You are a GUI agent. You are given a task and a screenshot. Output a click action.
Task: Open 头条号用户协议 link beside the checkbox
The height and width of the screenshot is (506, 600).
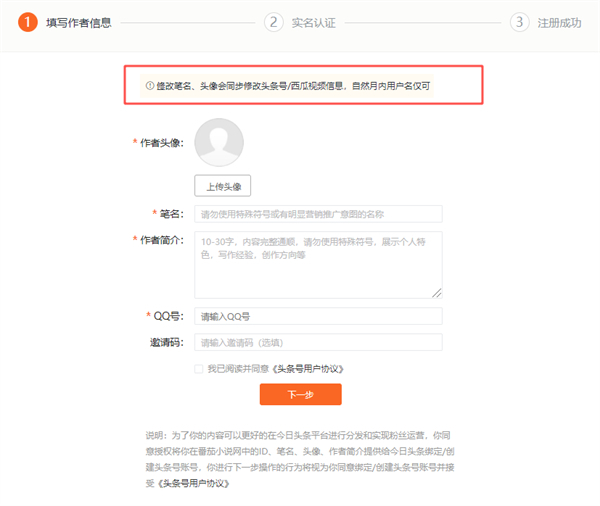coord(309,369)
